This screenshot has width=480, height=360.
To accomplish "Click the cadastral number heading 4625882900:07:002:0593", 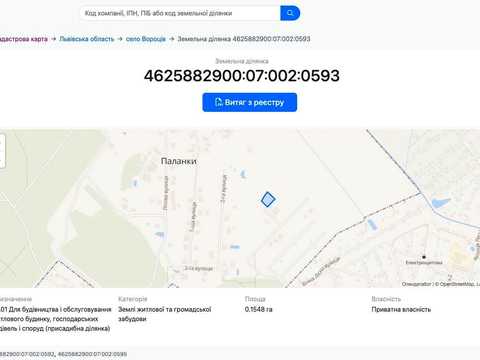I will (x=242, y=76).
